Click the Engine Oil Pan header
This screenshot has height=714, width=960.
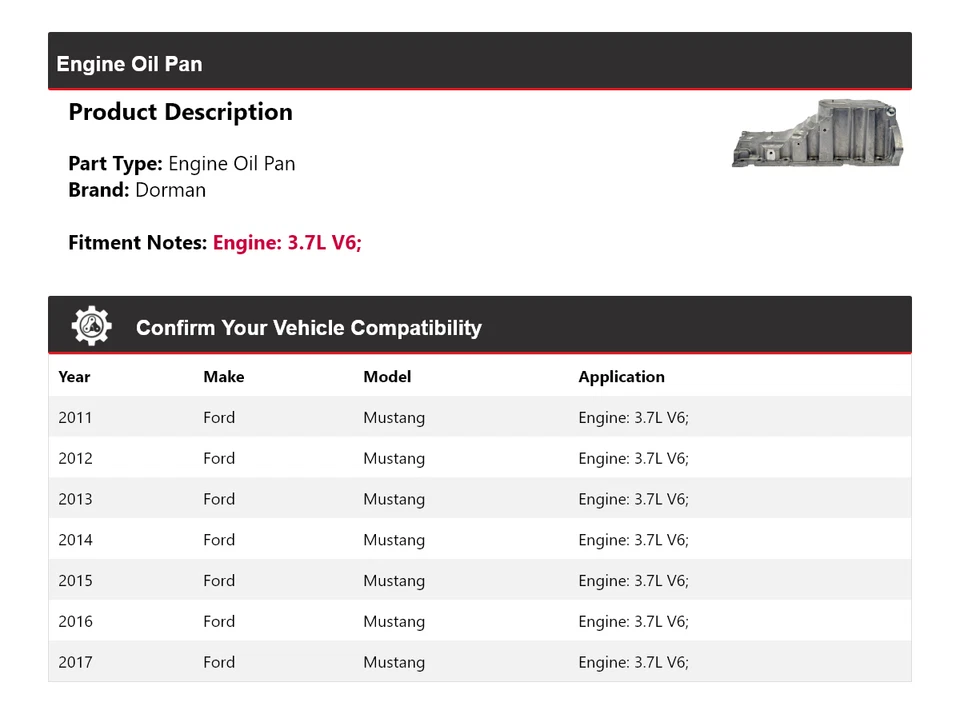pyautogui.click(x=130, y=64)
